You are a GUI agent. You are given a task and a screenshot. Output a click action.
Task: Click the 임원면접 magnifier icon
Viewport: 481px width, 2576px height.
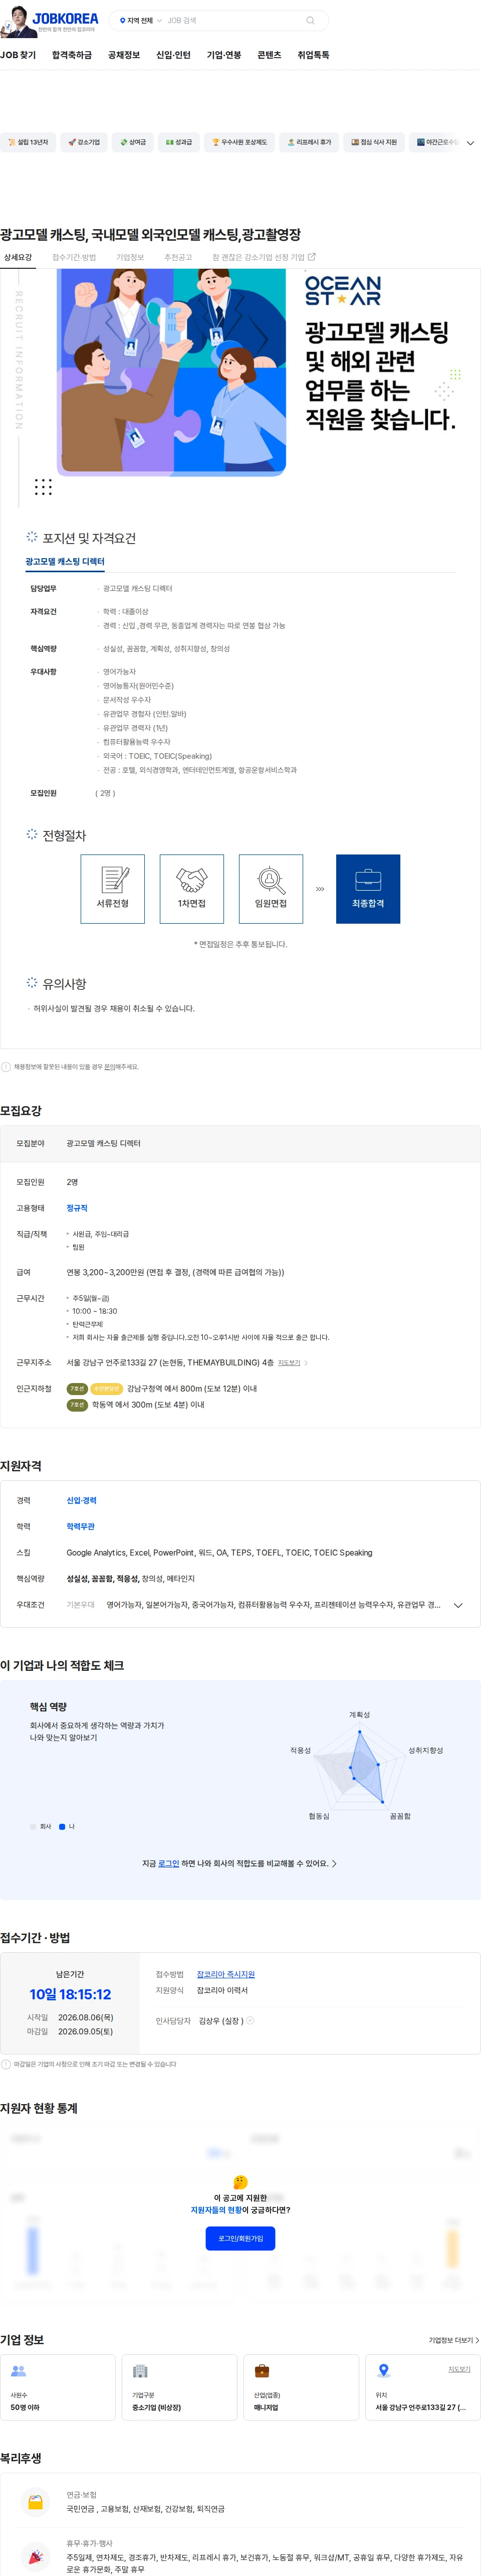pyautogui.click(x=271, y=880)
